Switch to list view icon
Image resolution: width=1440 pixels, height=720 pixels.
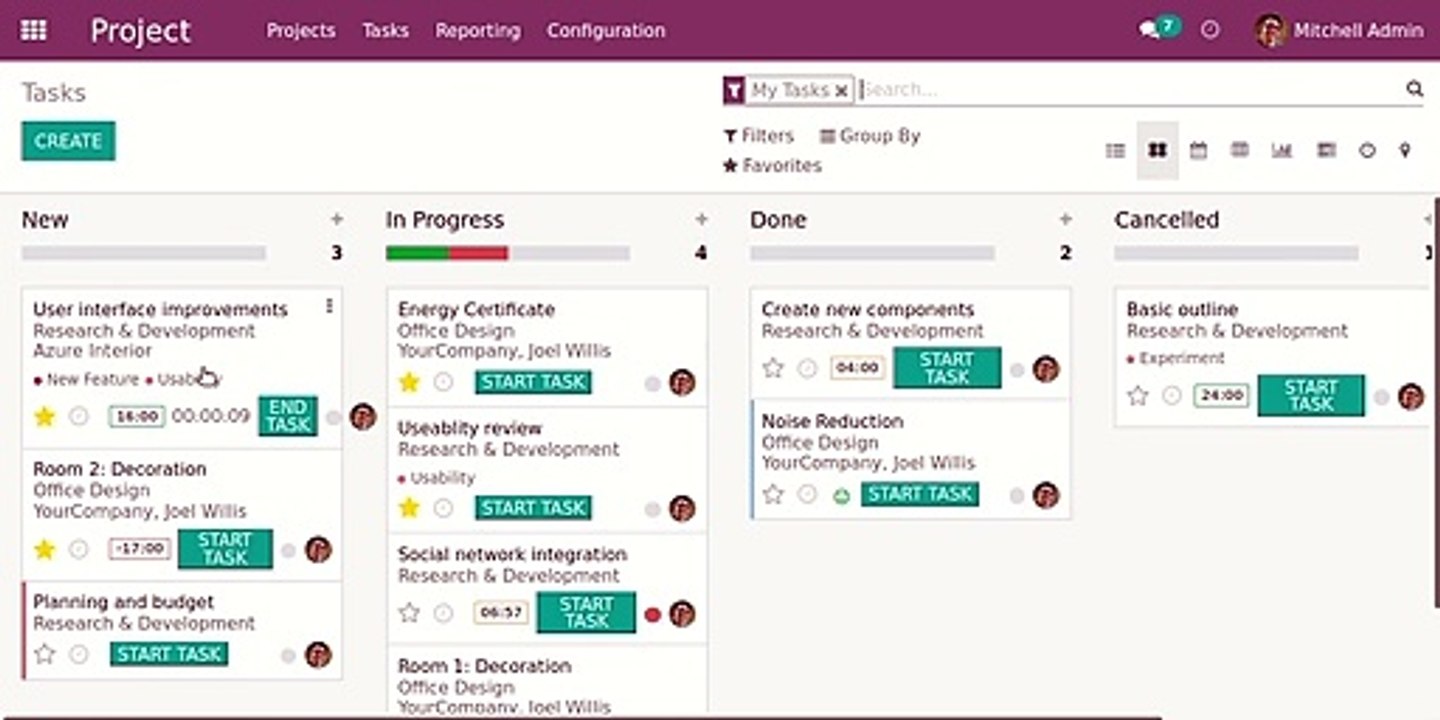click(x=1115, y=150)
